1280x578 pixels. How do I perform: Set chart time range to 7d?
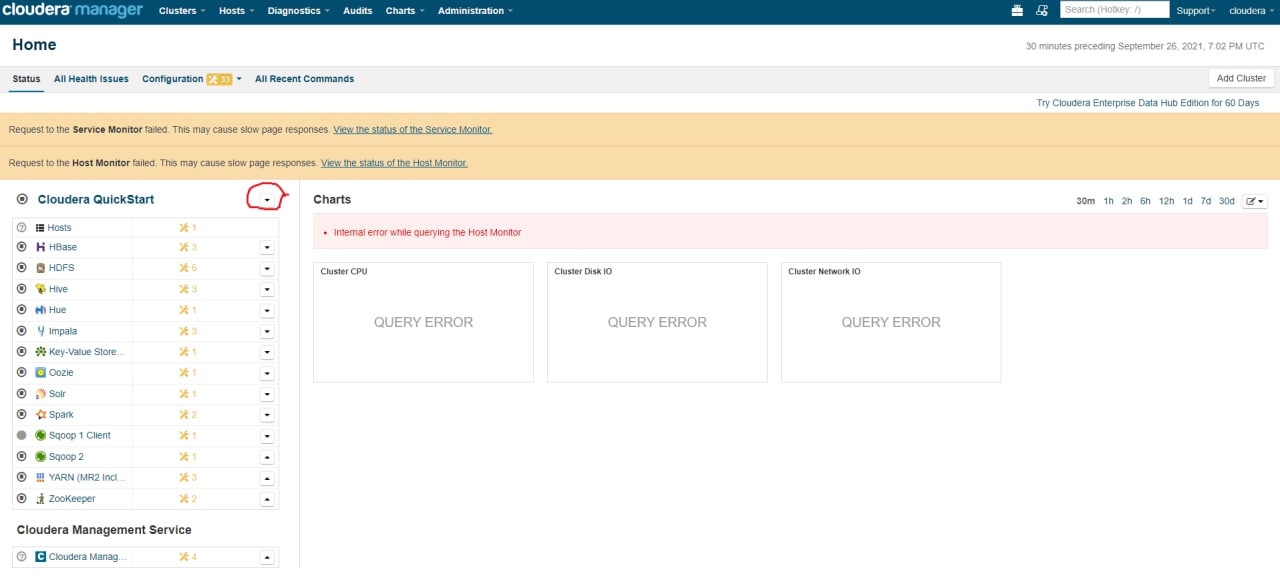click(x=1205, y=201)
